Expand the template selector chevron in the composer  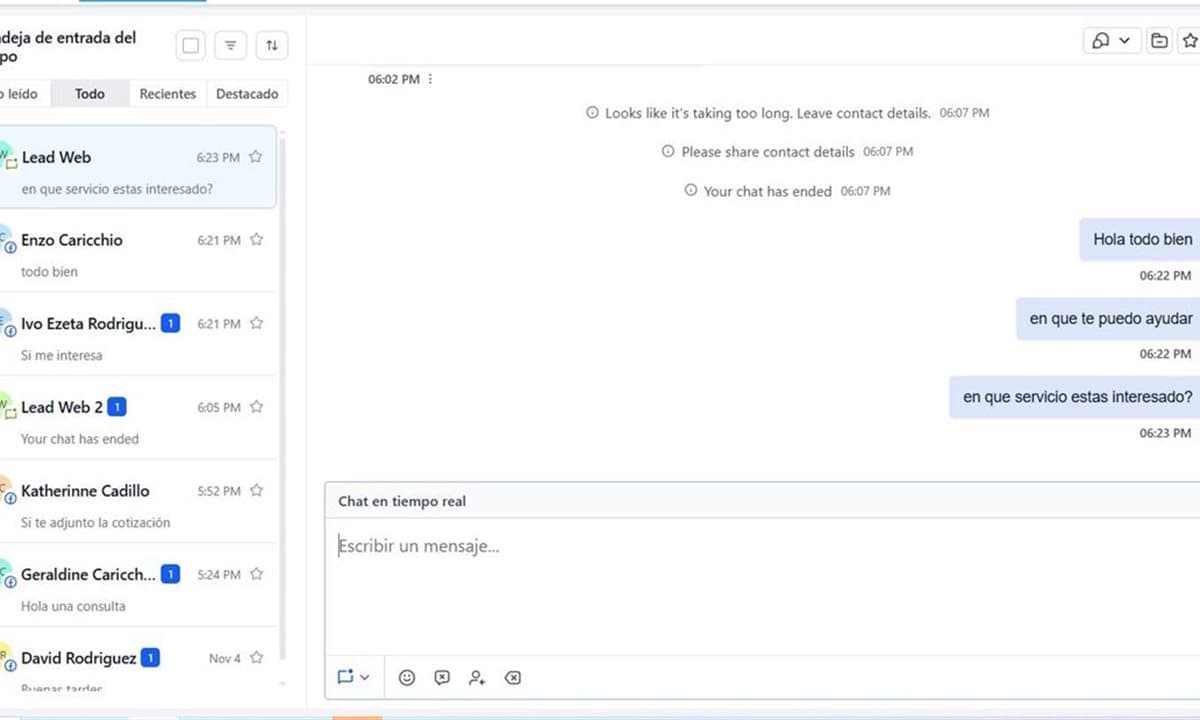pos(364,677)
